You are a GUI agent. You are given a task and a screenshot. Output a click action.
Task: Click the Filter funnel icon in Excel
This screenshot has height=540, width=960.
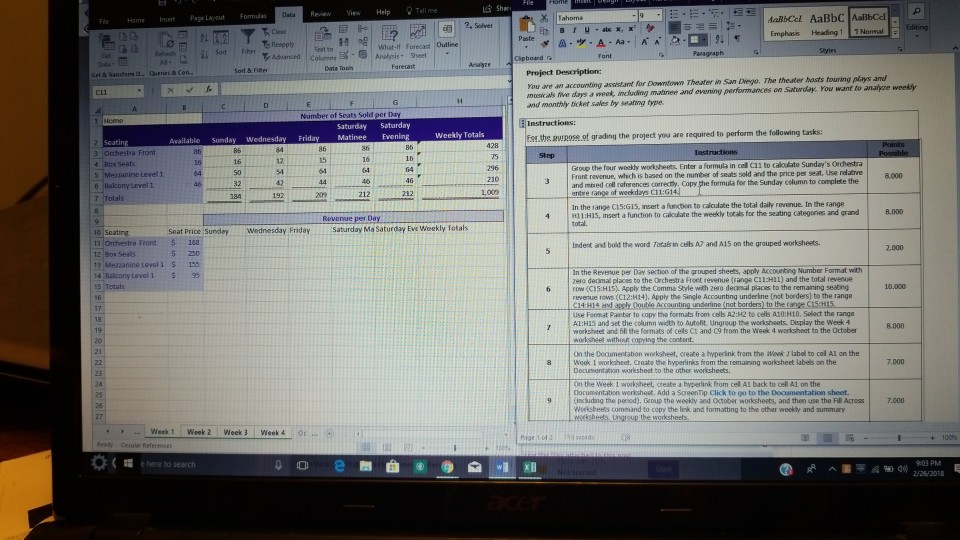click(248, 38)
